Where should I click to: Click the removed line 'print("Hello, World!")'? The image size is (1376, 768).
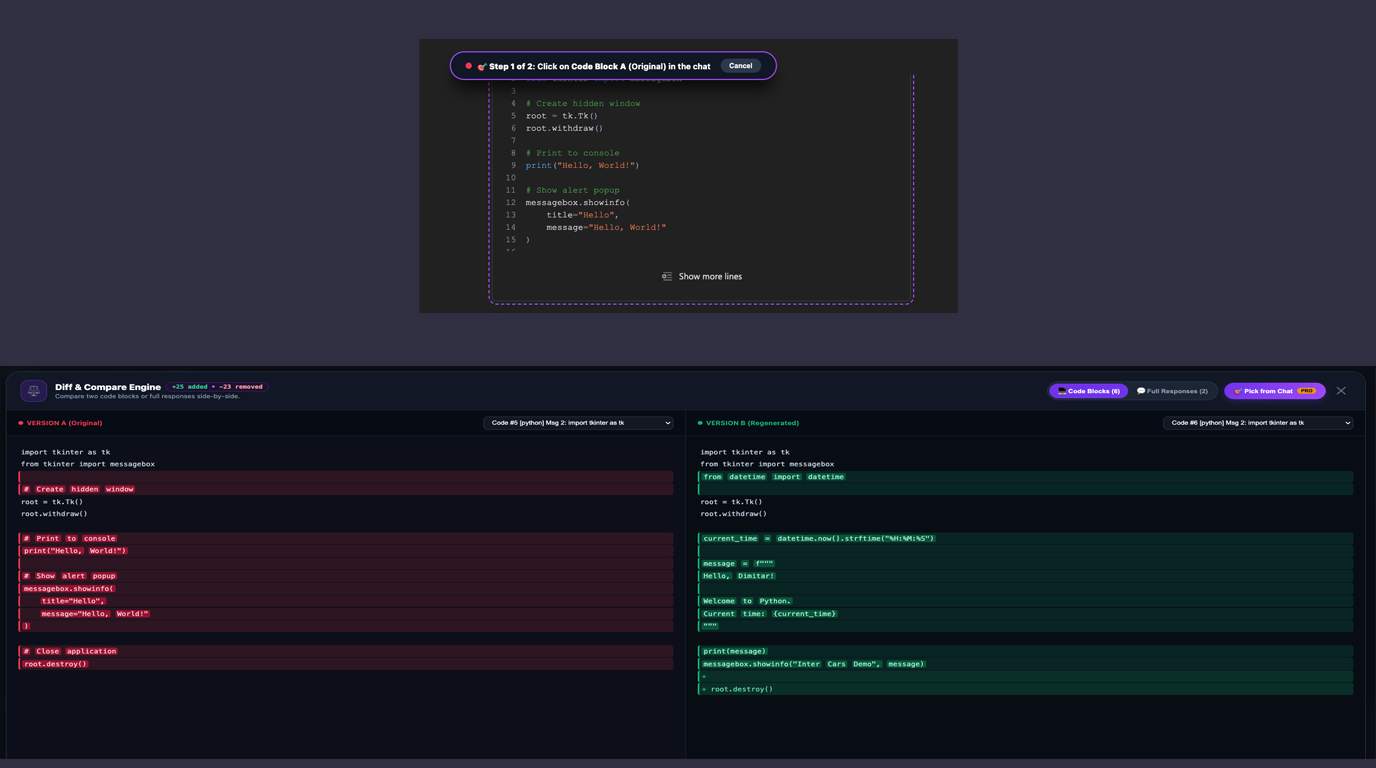pos(346,551)
